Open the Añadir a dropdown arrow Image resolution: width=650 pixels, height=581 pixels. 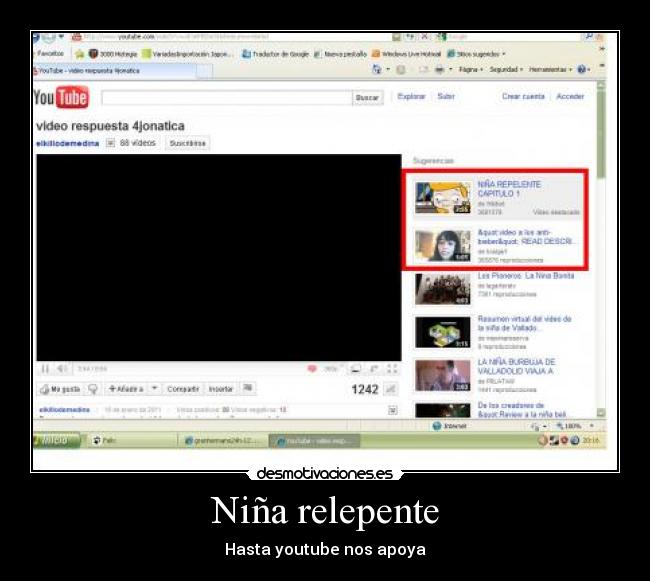pyautogui.click(x=154, y=389)
